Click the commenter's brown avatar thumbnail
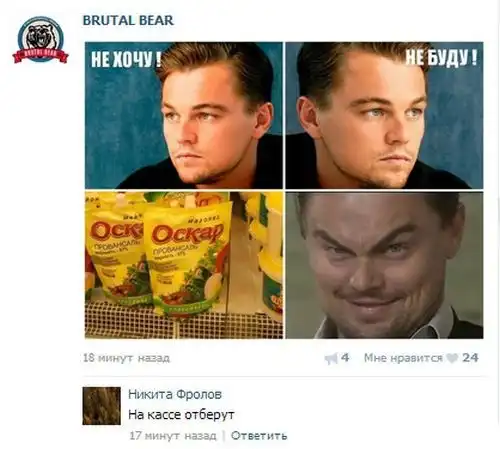Image resolution: width=500 pixels, height=449 pixels. 102,406
